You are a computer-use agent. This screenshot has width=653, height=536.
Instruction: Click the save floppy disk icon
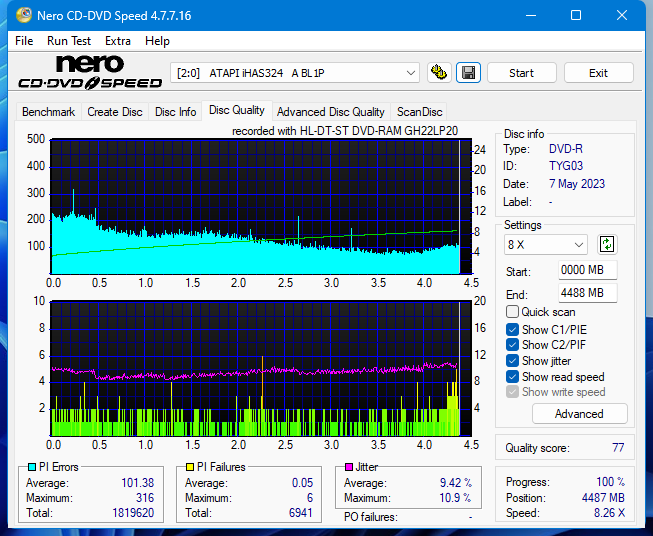pos(468,73)
